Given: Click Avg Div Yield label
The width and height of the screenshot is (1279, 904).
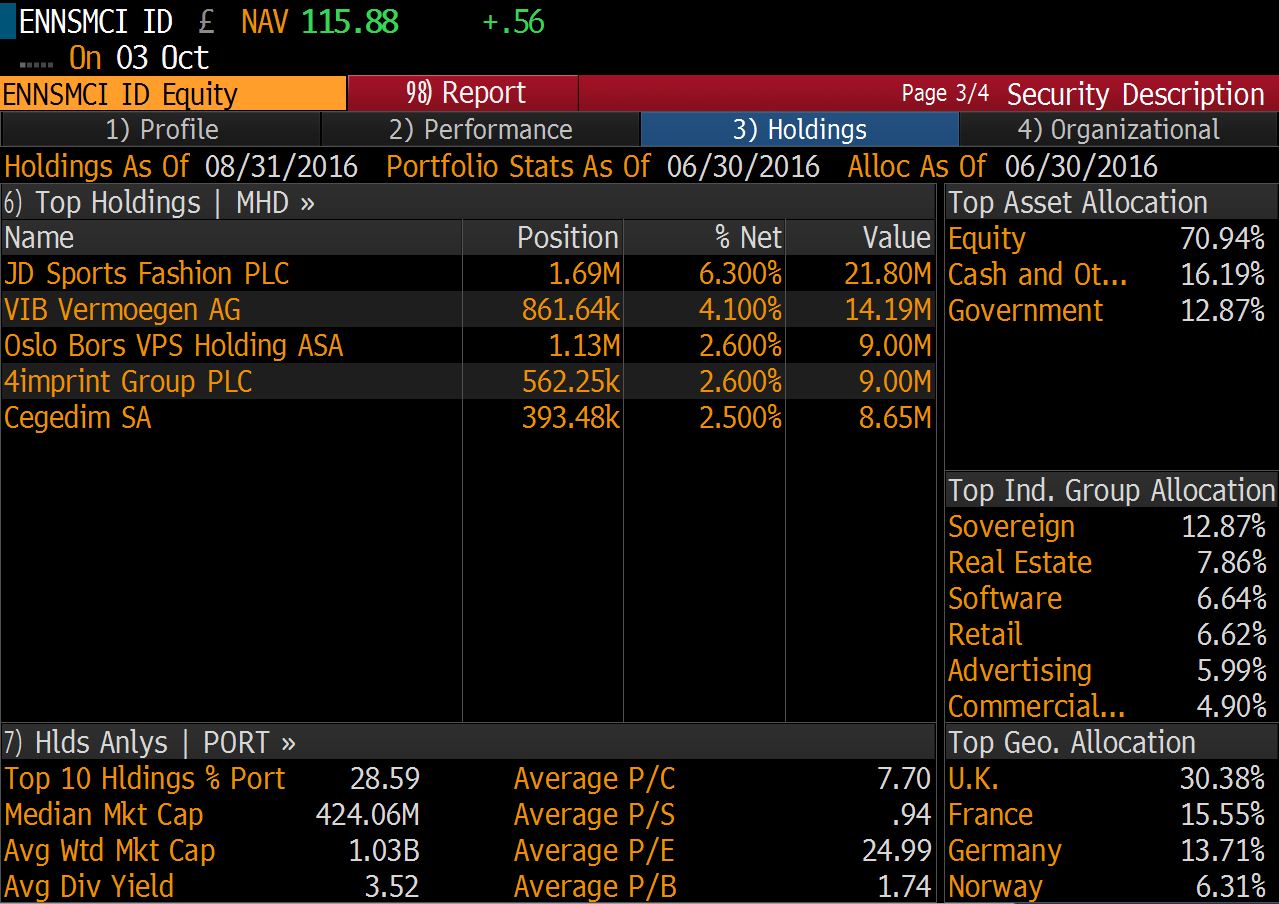Looking at the screenshot, I should coord(89,887).
